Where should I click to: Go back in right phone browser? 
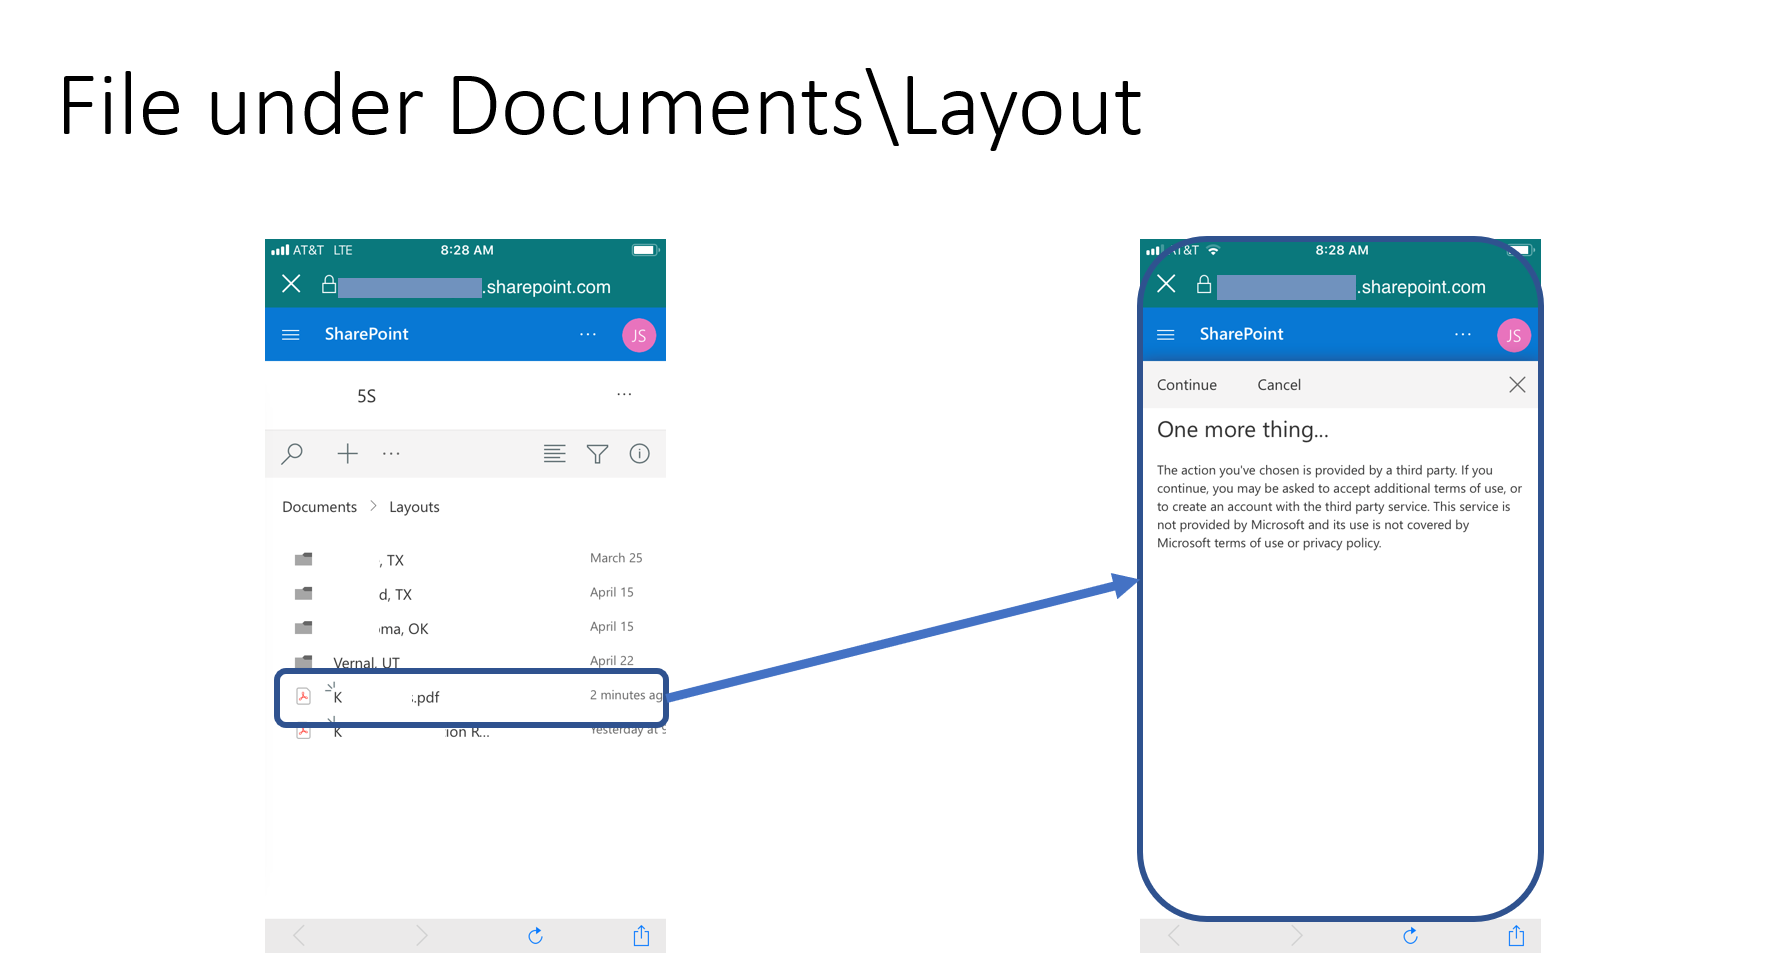tap(1173, 936)
